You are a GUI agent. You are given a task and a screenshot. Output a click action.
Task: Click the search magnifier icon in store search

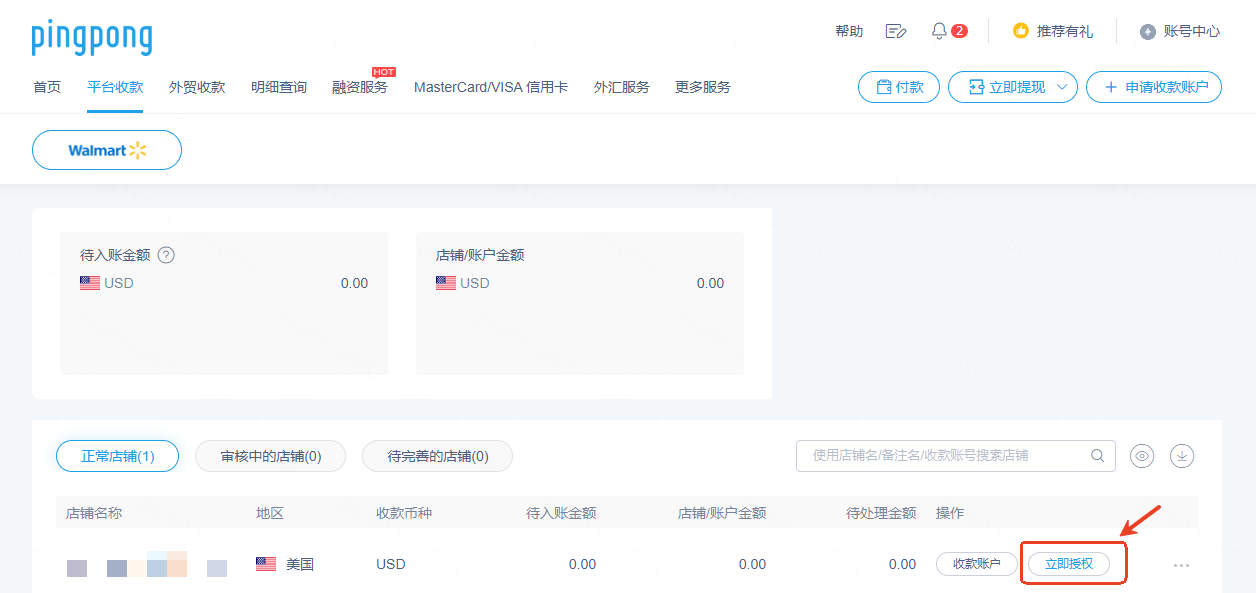pos(1098,456)
